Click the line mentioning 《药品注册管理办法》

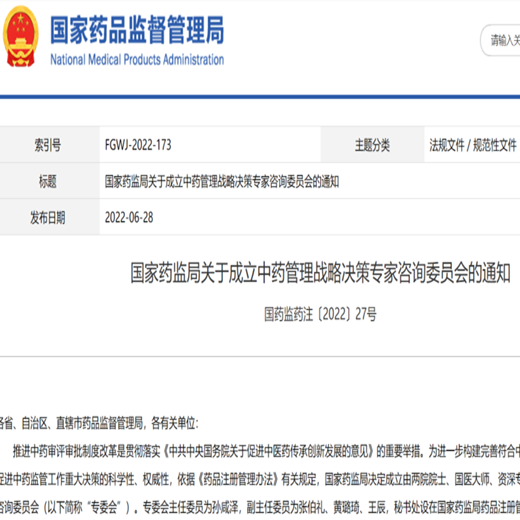coord(260,479)
